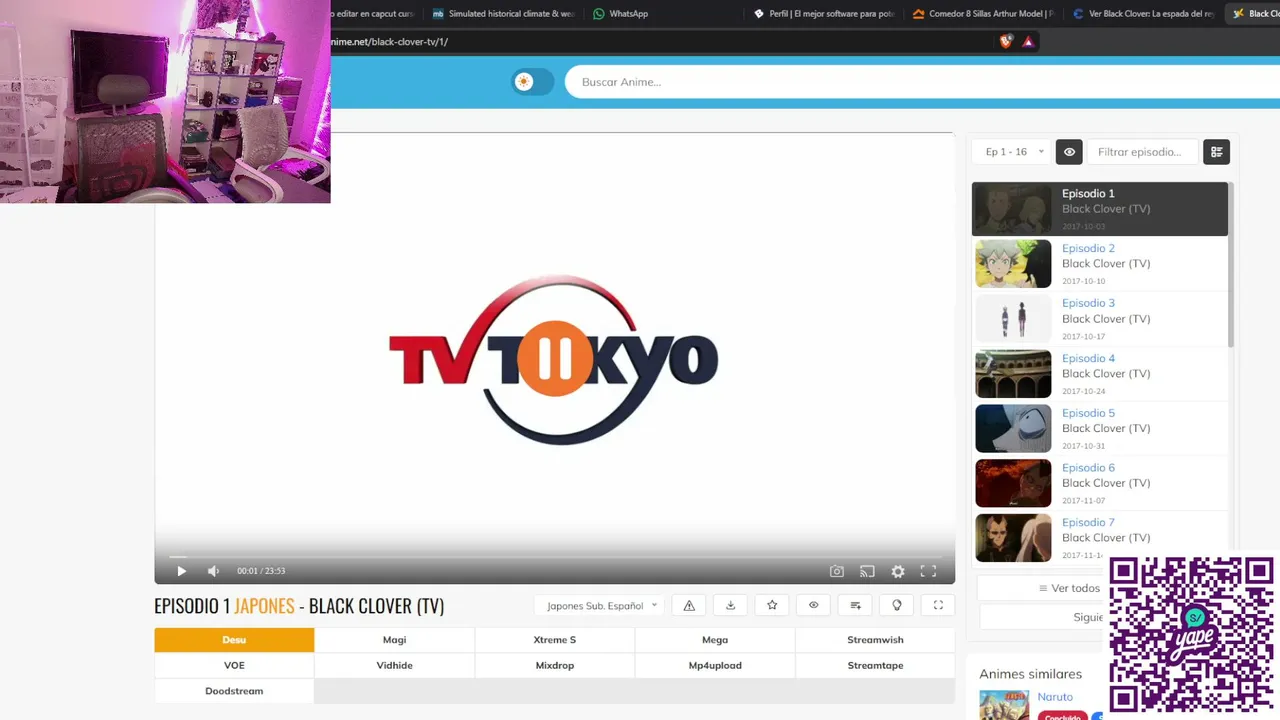Select the VOE server
The image size is (1280, 720).
coord(234,665)
